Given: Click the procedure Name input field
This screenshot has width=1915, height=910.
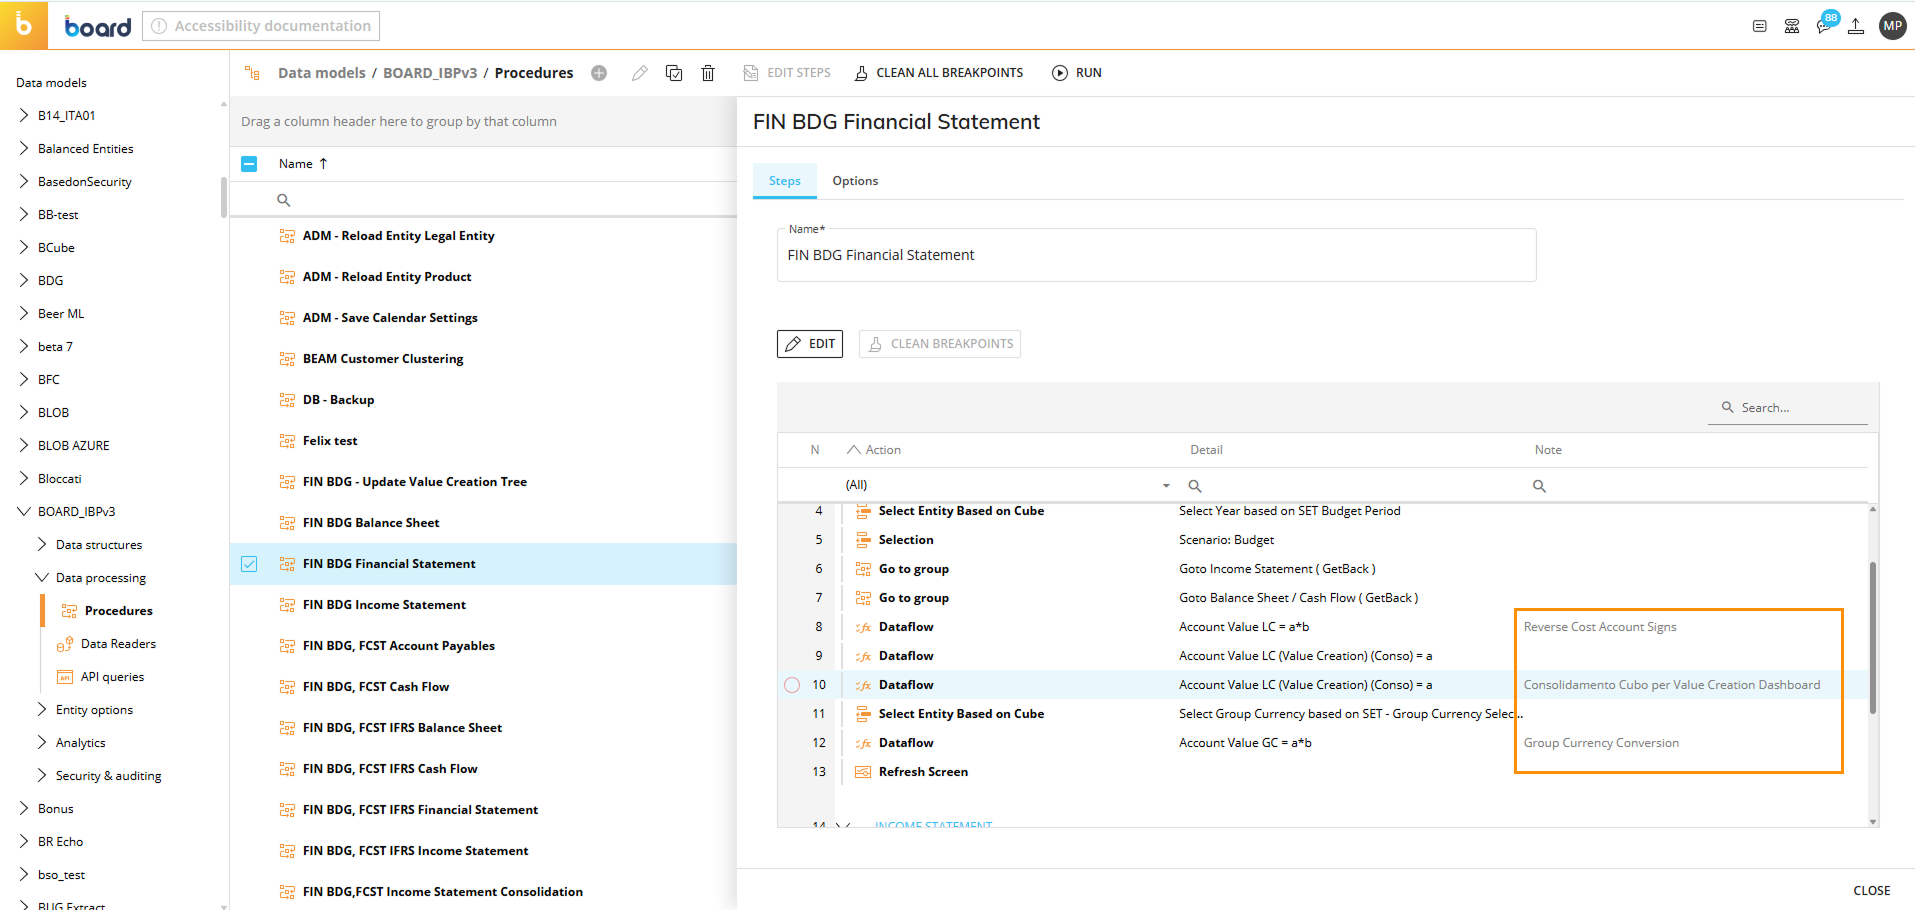Looking at the screenshot, I should click(1156, 256).
